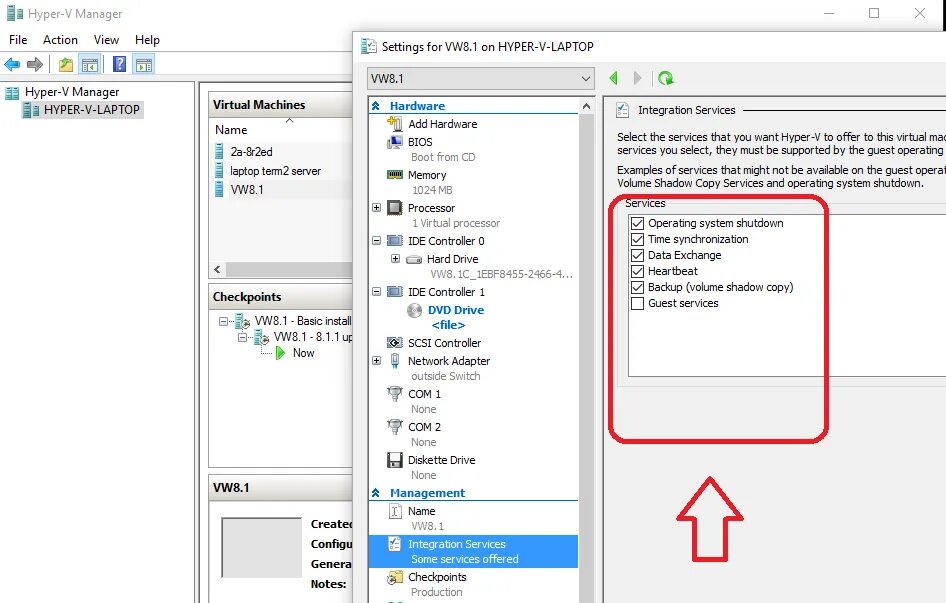Uncheck Data Exchange service

pos(637,255)
